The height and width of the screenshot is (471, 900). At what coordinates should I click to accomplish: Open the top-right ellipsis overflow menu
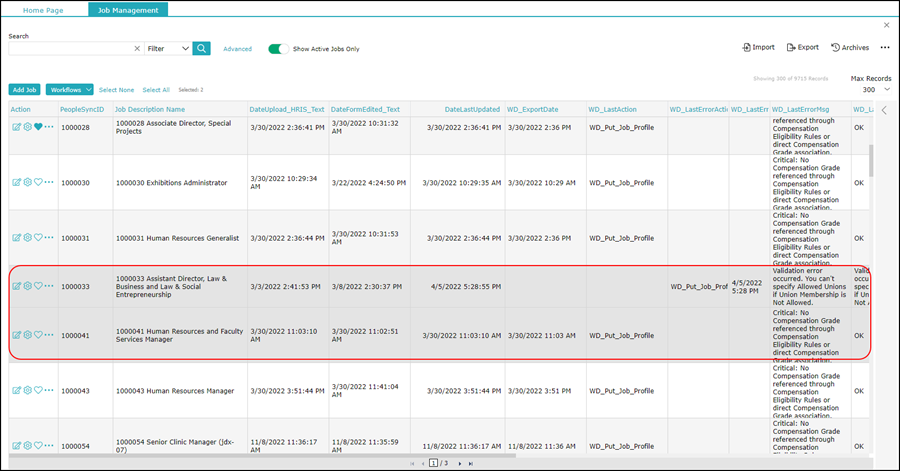tap(885, 48)
